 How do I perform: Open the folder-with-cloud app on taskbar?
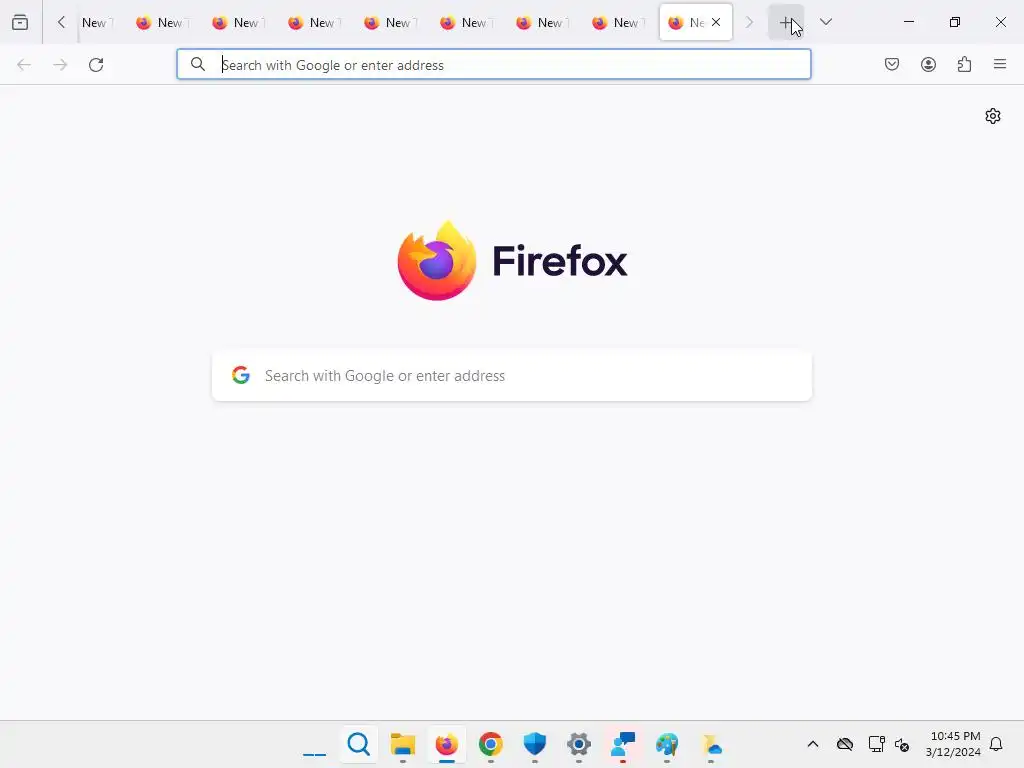coord(711,744)
